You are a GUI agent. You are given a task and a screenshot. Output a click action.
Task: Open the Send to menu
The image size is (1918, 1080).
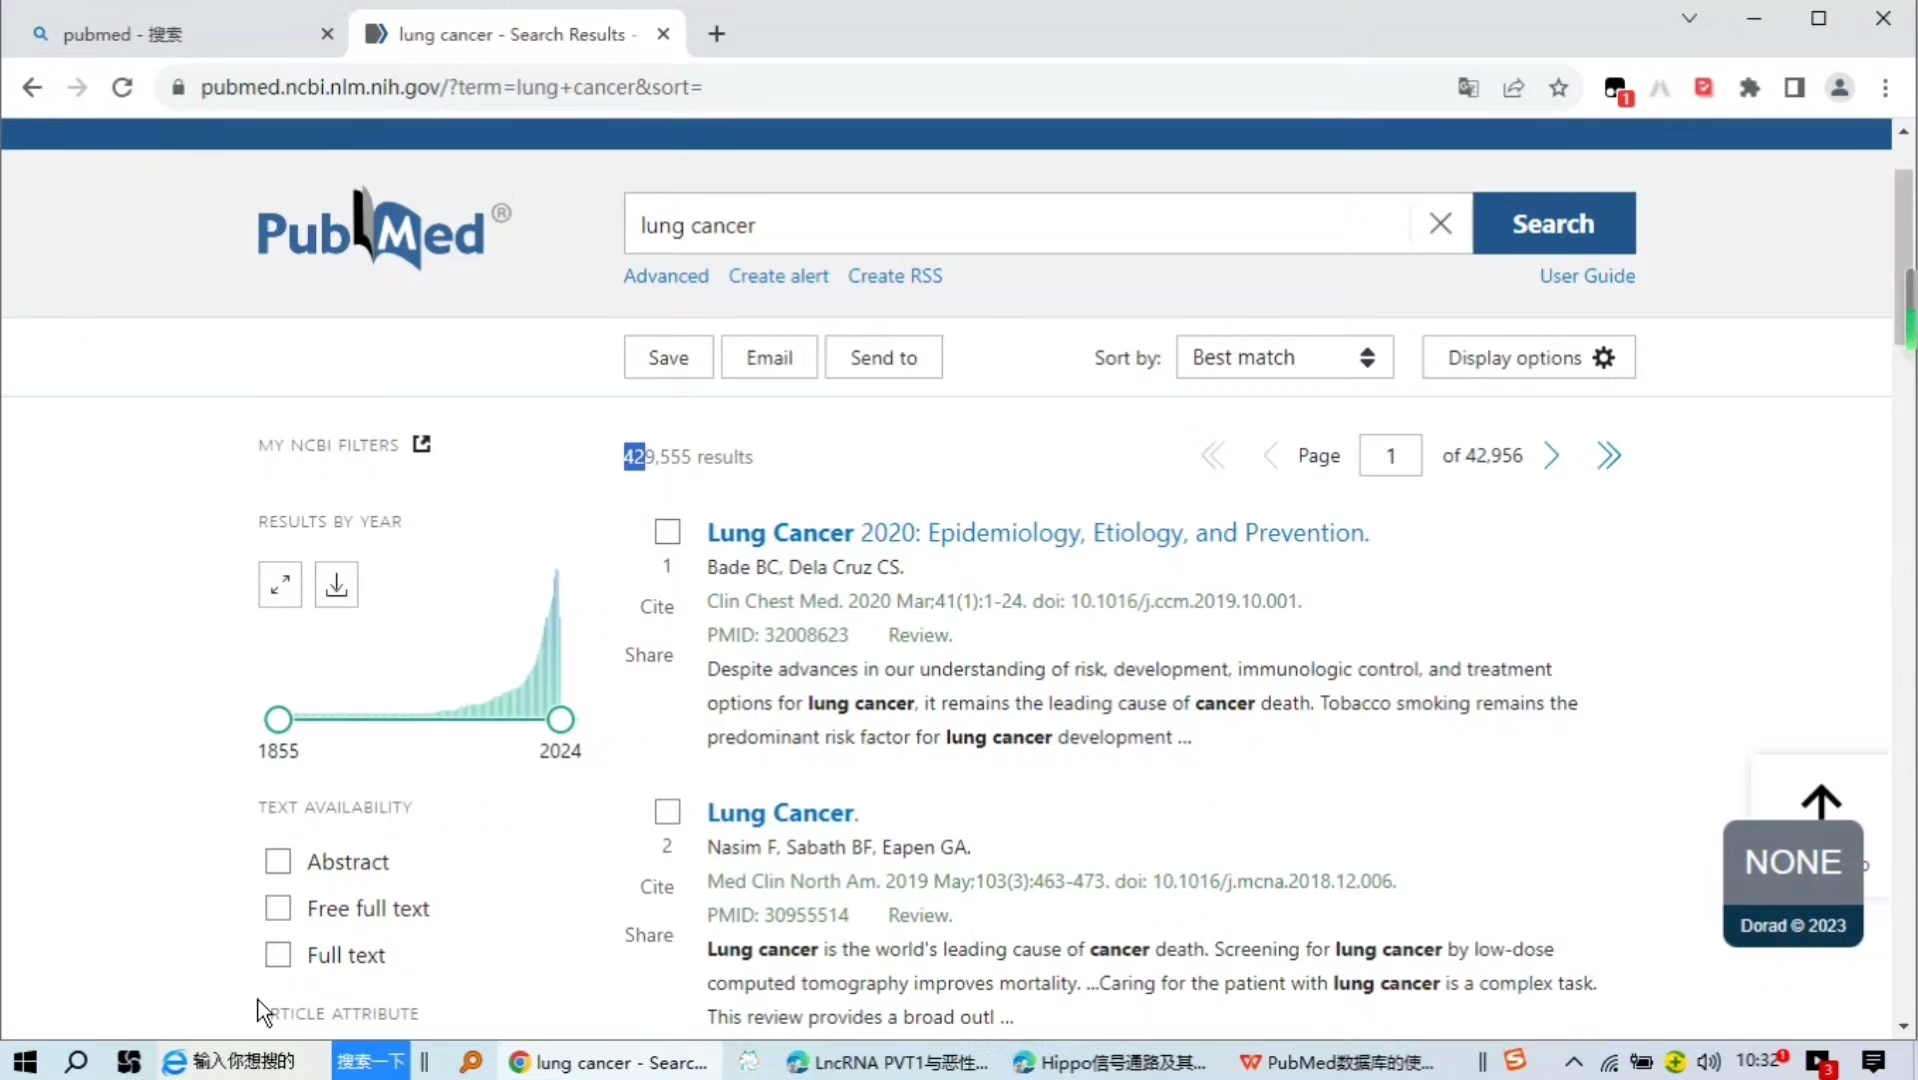(883, 357)
